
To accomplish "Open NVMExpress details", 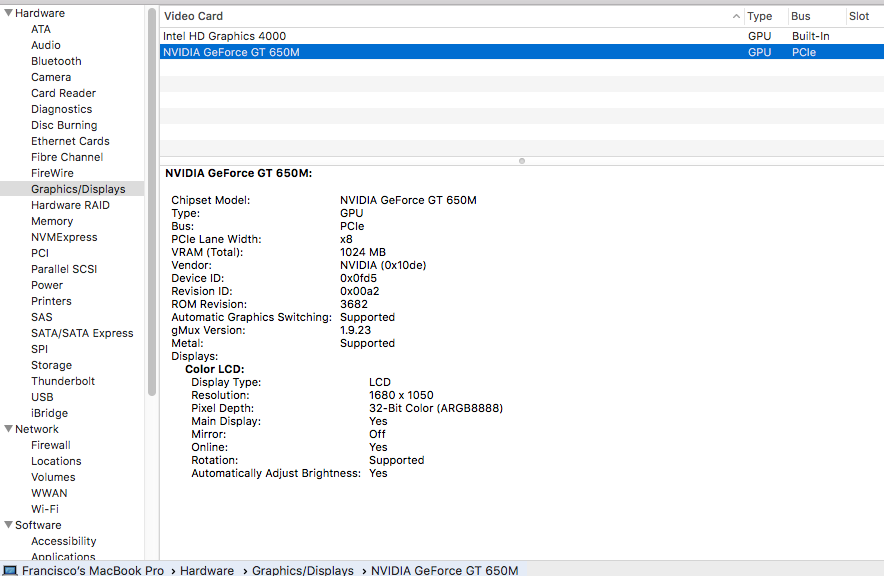I will (64, 237).
